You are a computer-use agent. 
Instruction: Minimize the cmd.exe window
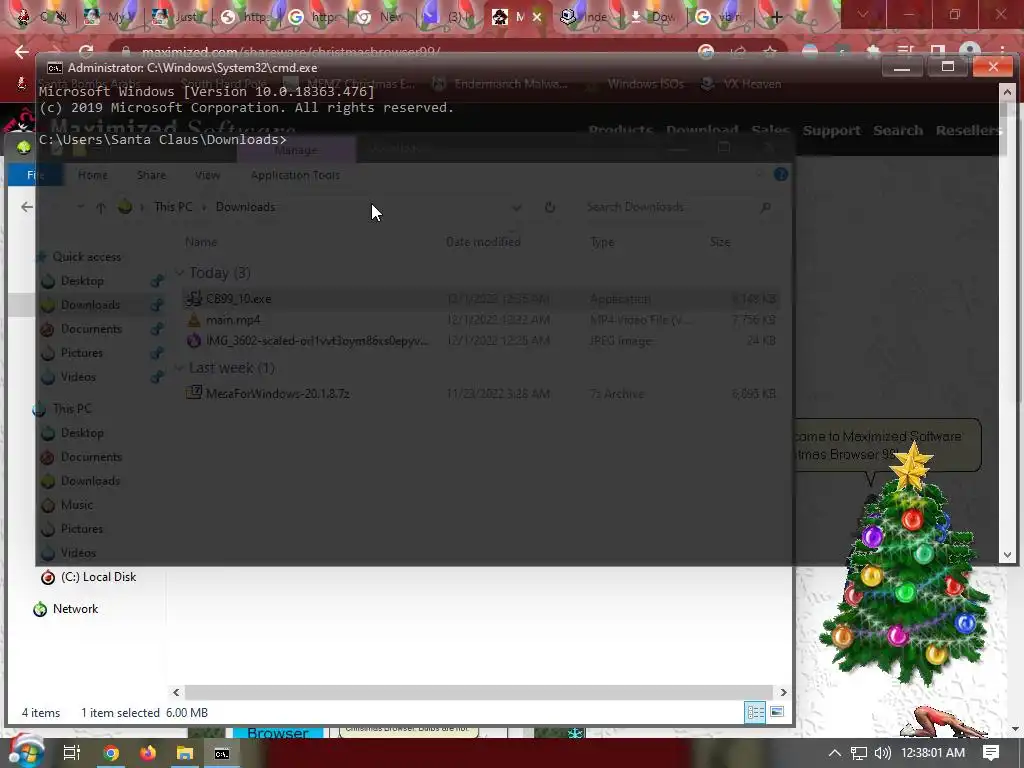click(902, 67)
